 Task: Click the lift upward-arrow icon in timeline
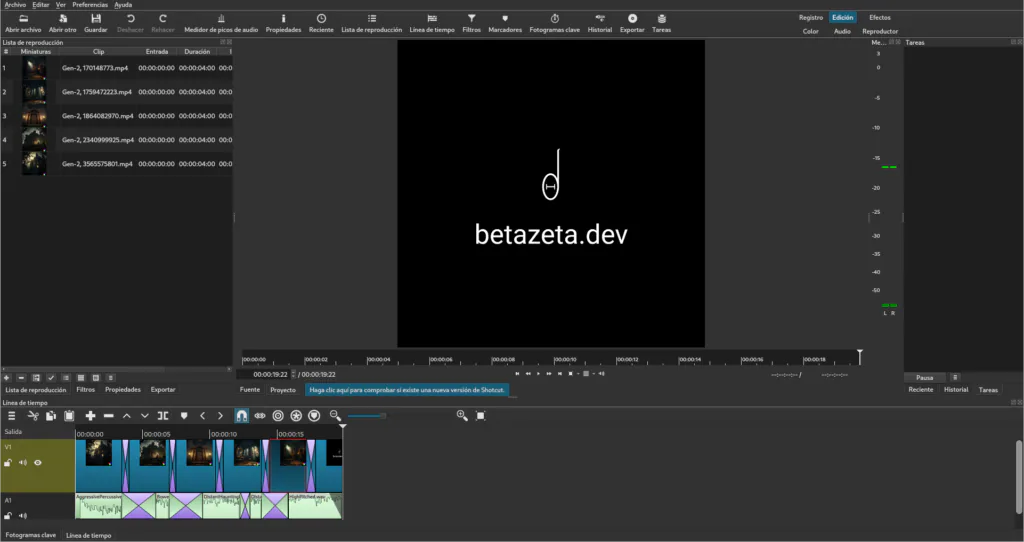127,415
